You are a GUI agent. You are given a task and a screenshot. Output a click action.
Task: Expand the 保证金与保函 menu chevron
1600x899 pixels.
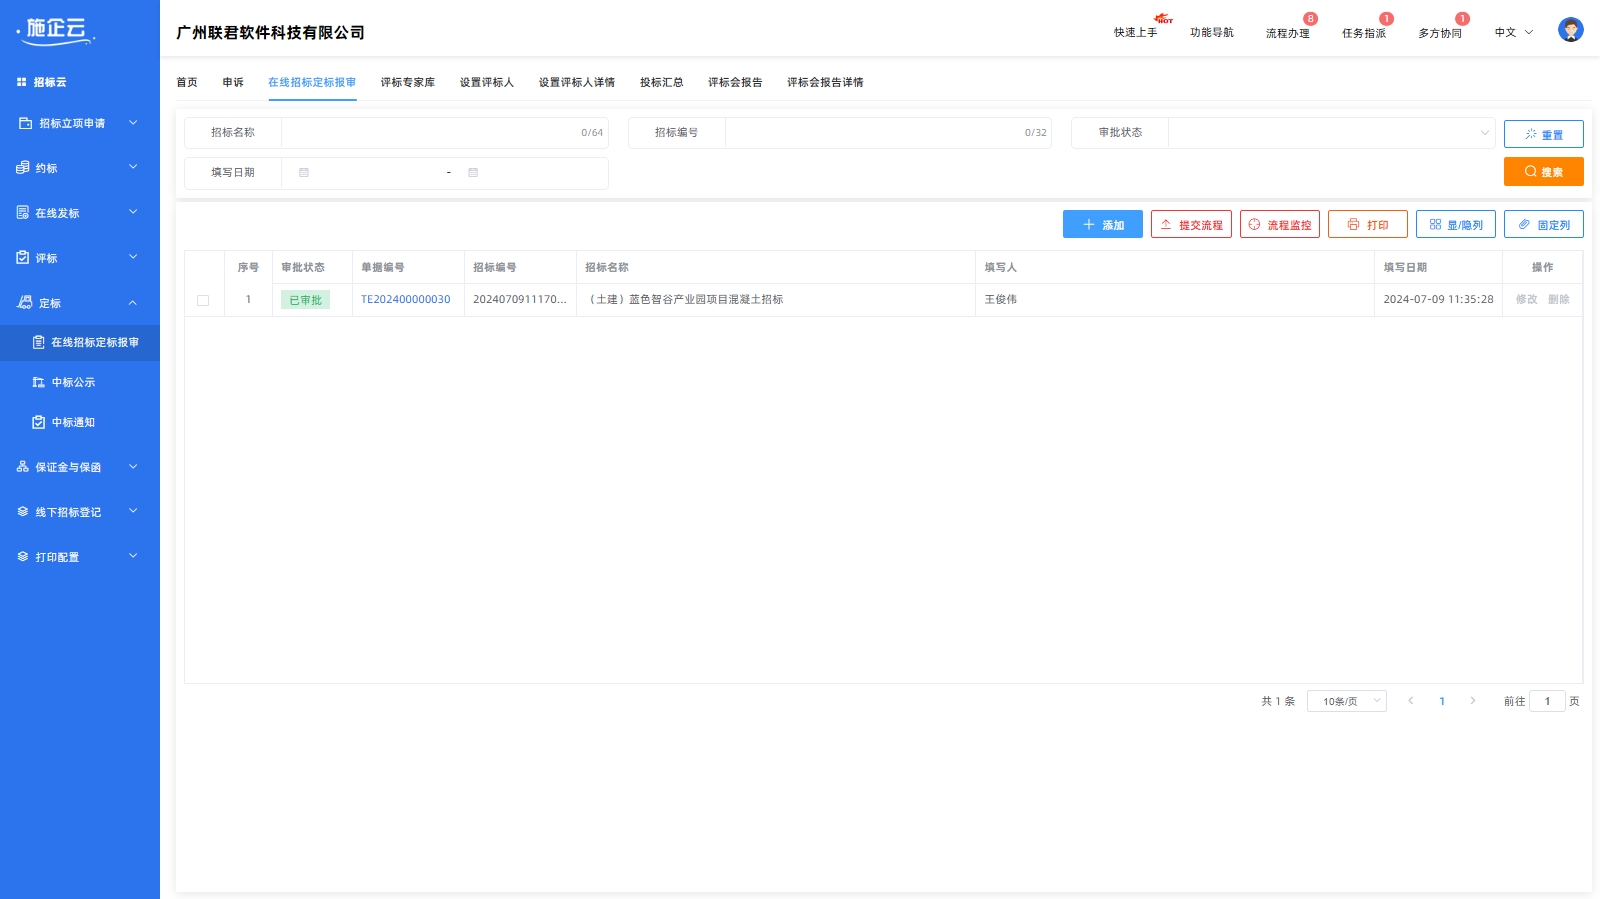point(133,466)
